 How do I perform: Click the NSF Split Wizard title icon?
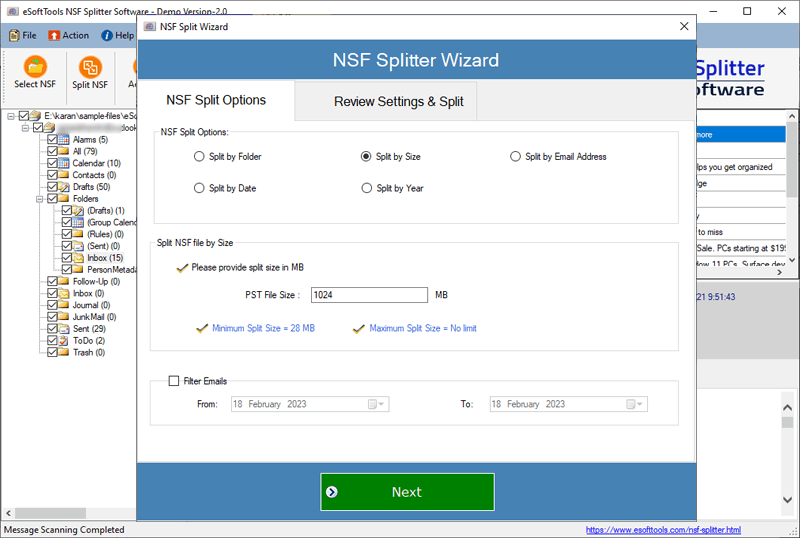point(149,27)
